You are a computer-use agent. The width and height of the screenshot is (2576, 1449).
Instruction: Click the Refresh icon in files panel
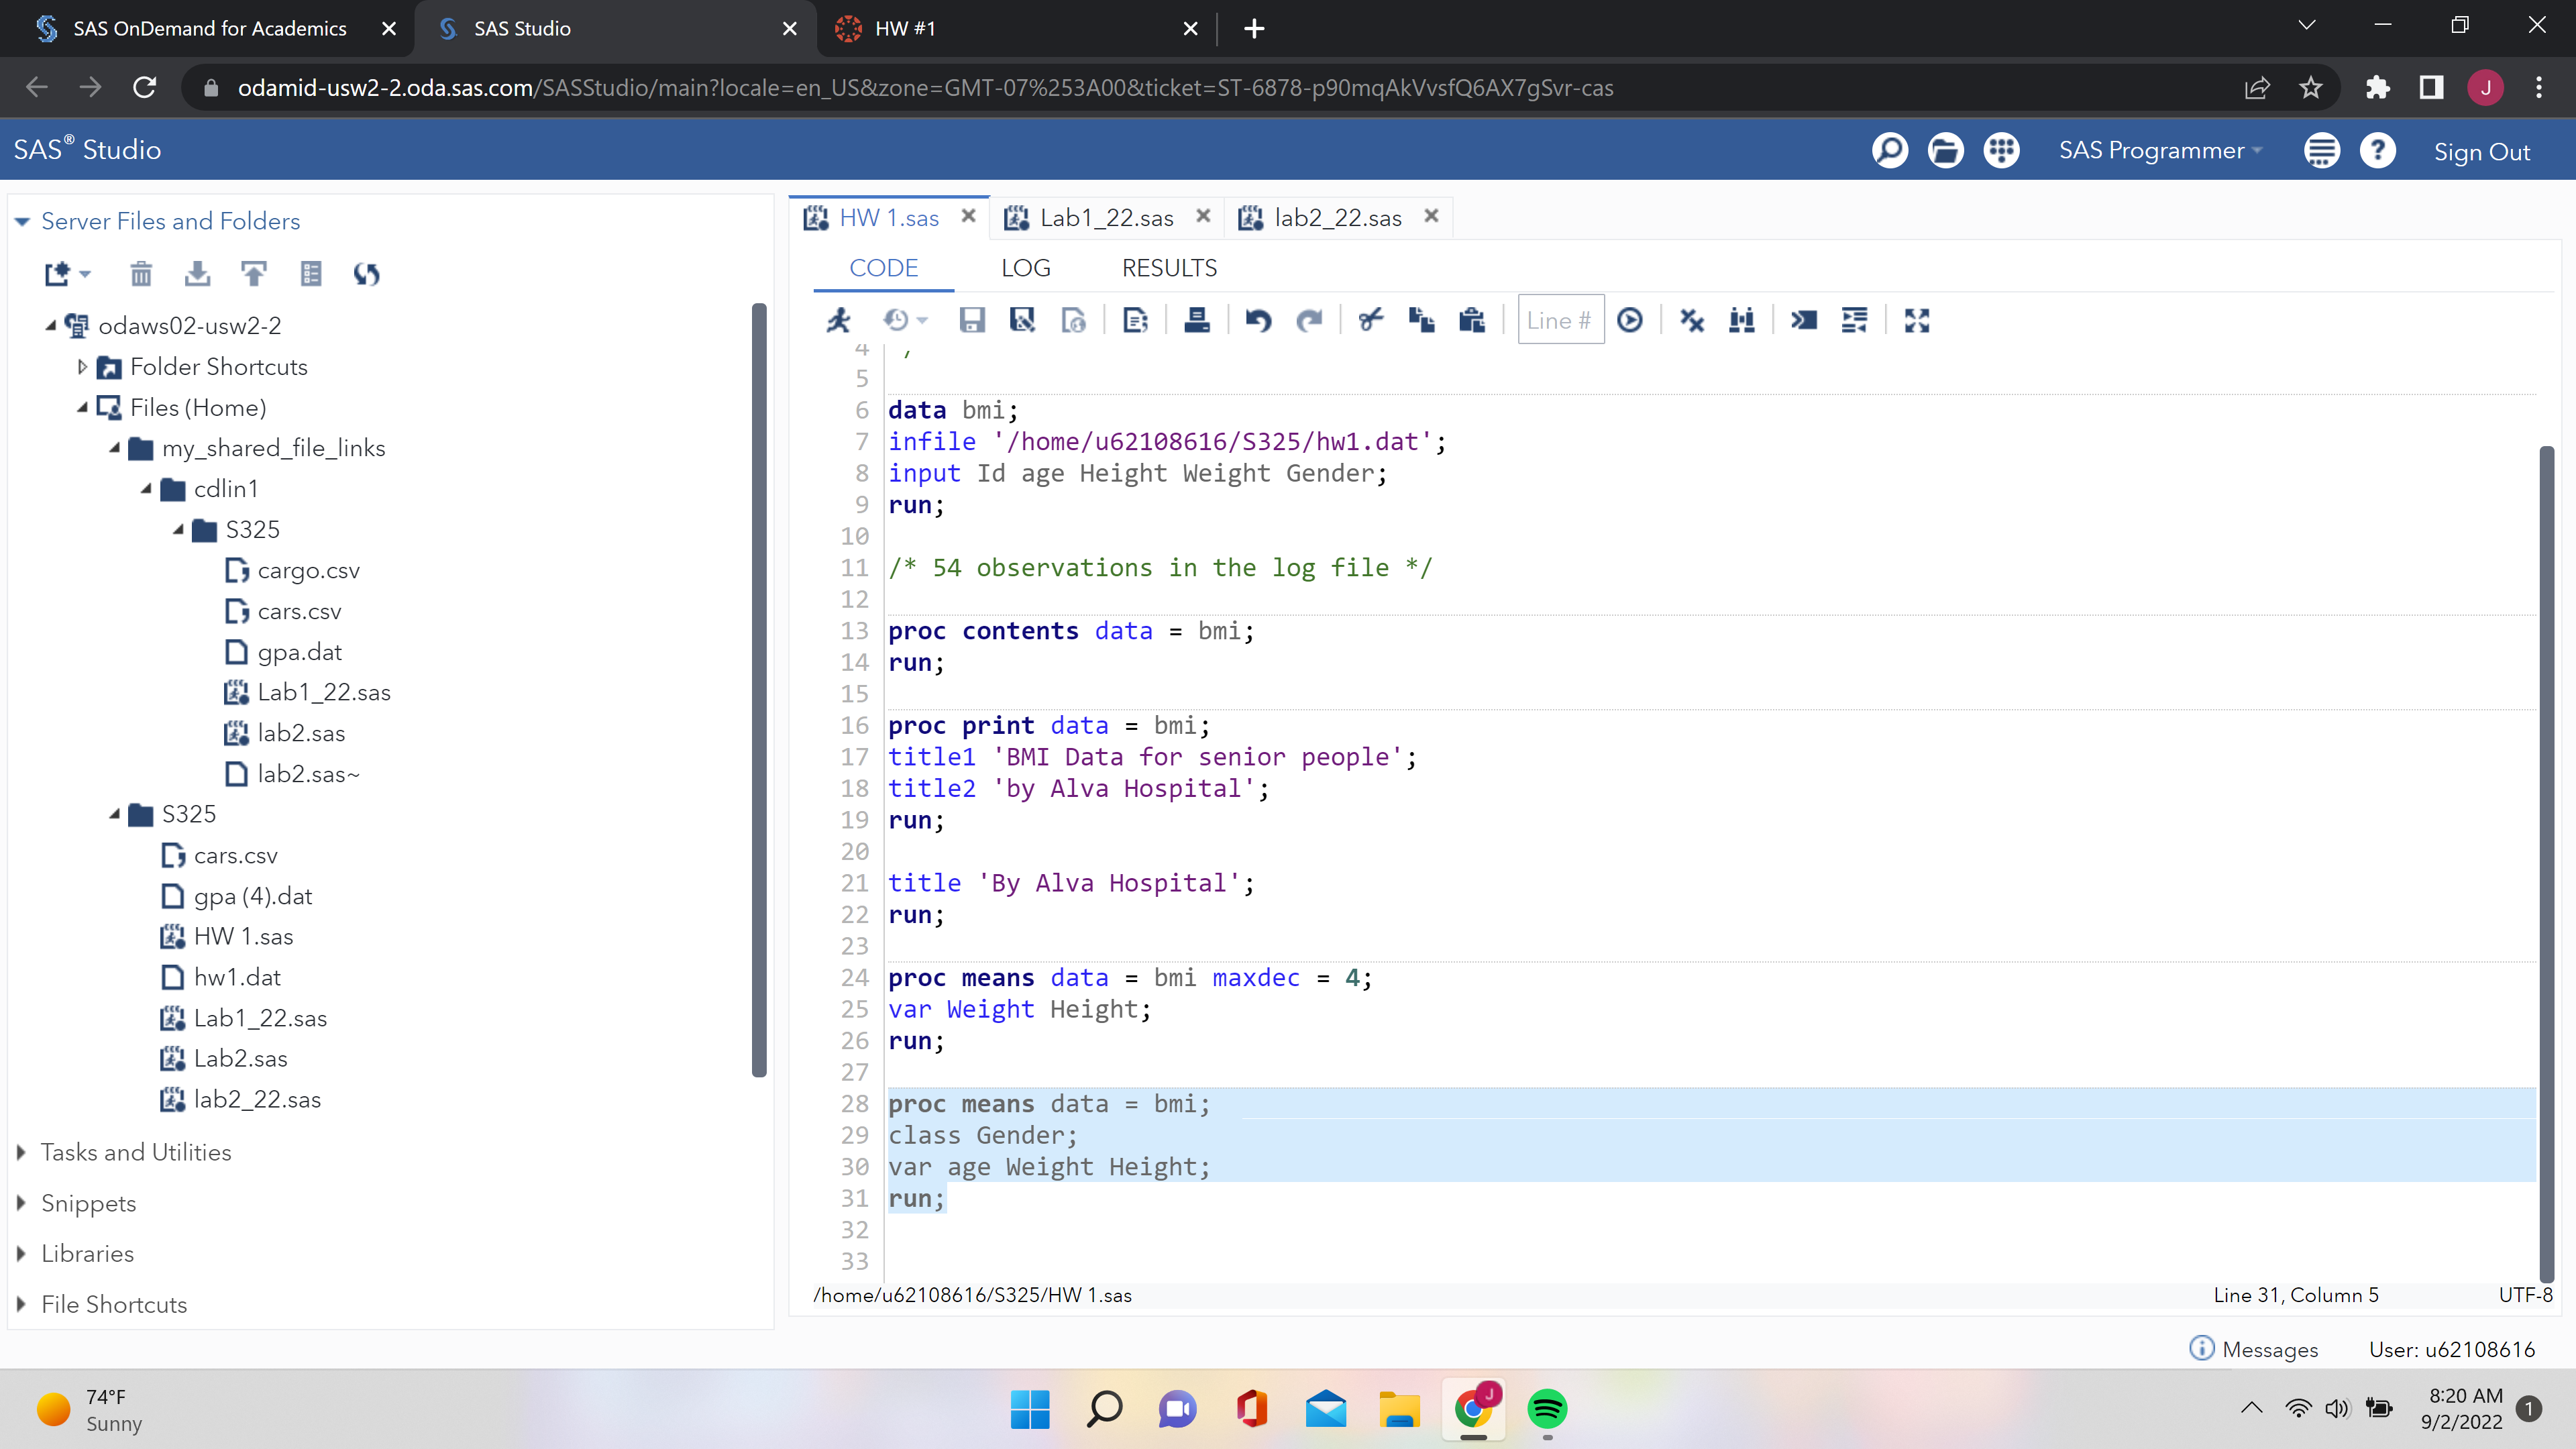click(x=367, y=273)
